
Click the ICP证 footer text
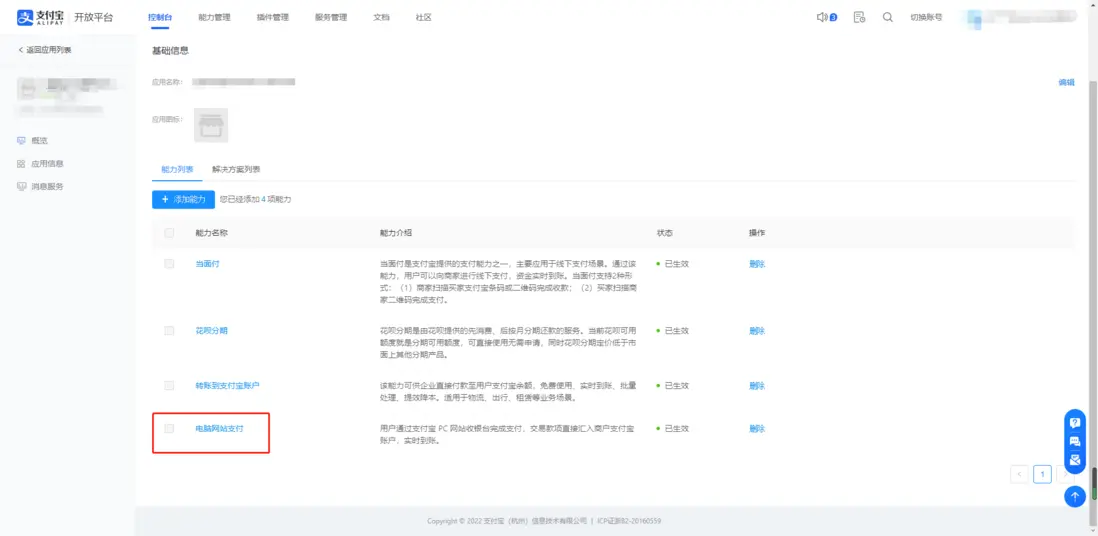630,521
